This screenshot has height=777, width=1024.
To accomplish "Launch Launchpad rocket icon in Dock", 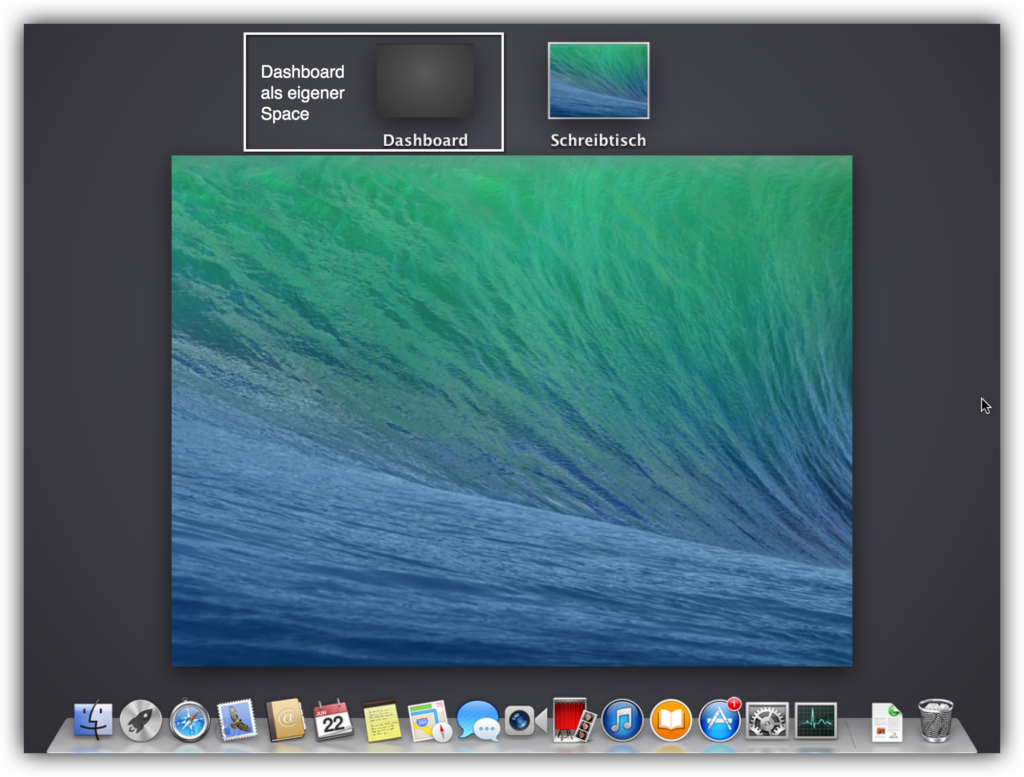I will point(141,720).
